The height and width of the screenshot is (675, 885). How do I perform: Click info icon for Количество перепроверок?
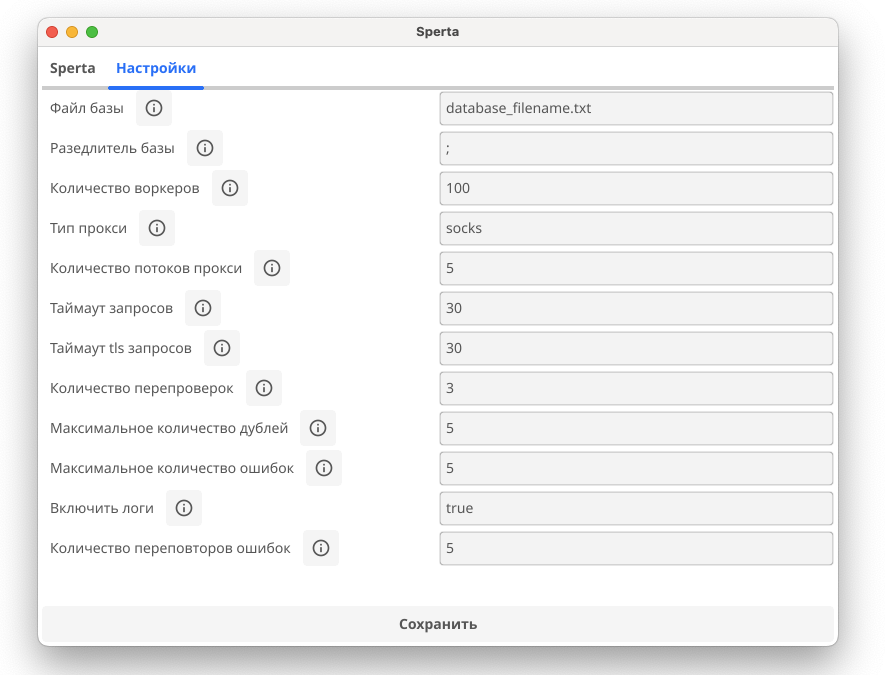click(264, 388)
